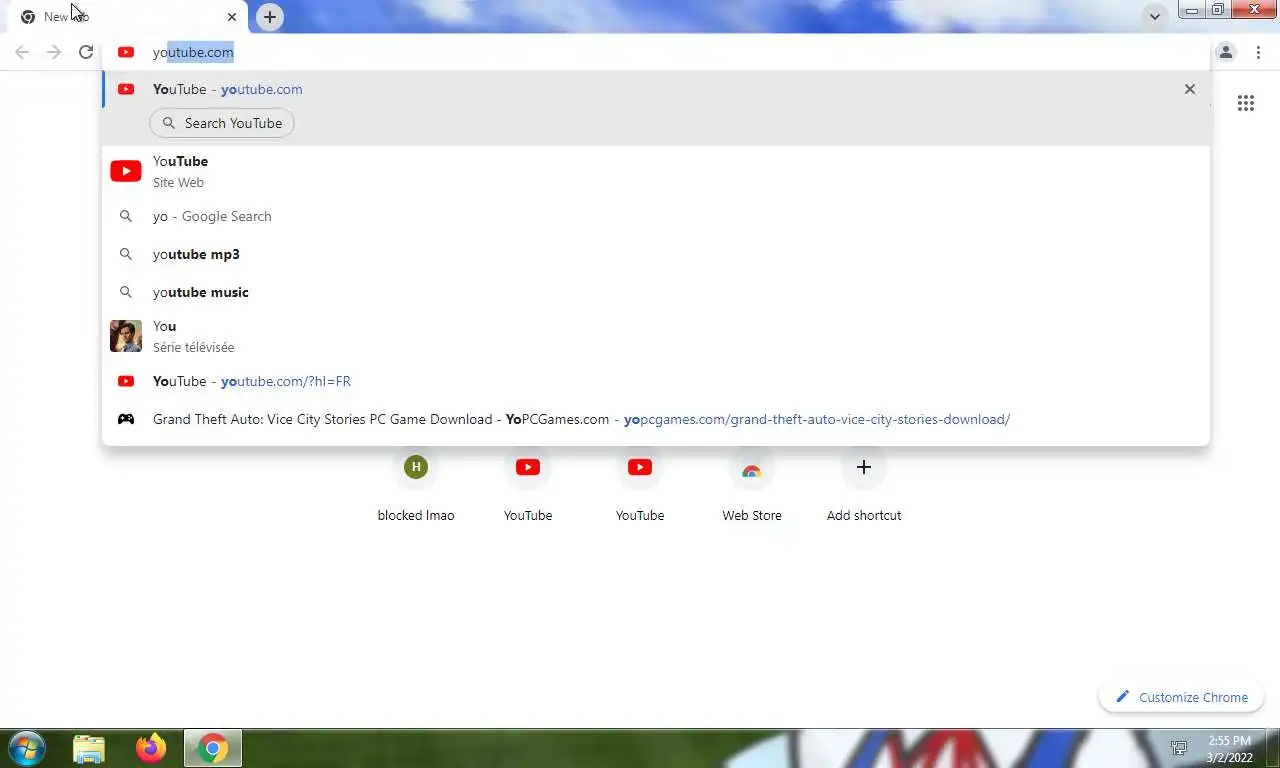The width and height of the screenshot is (1280, 768).
Task: Choose the You Série télévisée suggestion
Action: 656,336
